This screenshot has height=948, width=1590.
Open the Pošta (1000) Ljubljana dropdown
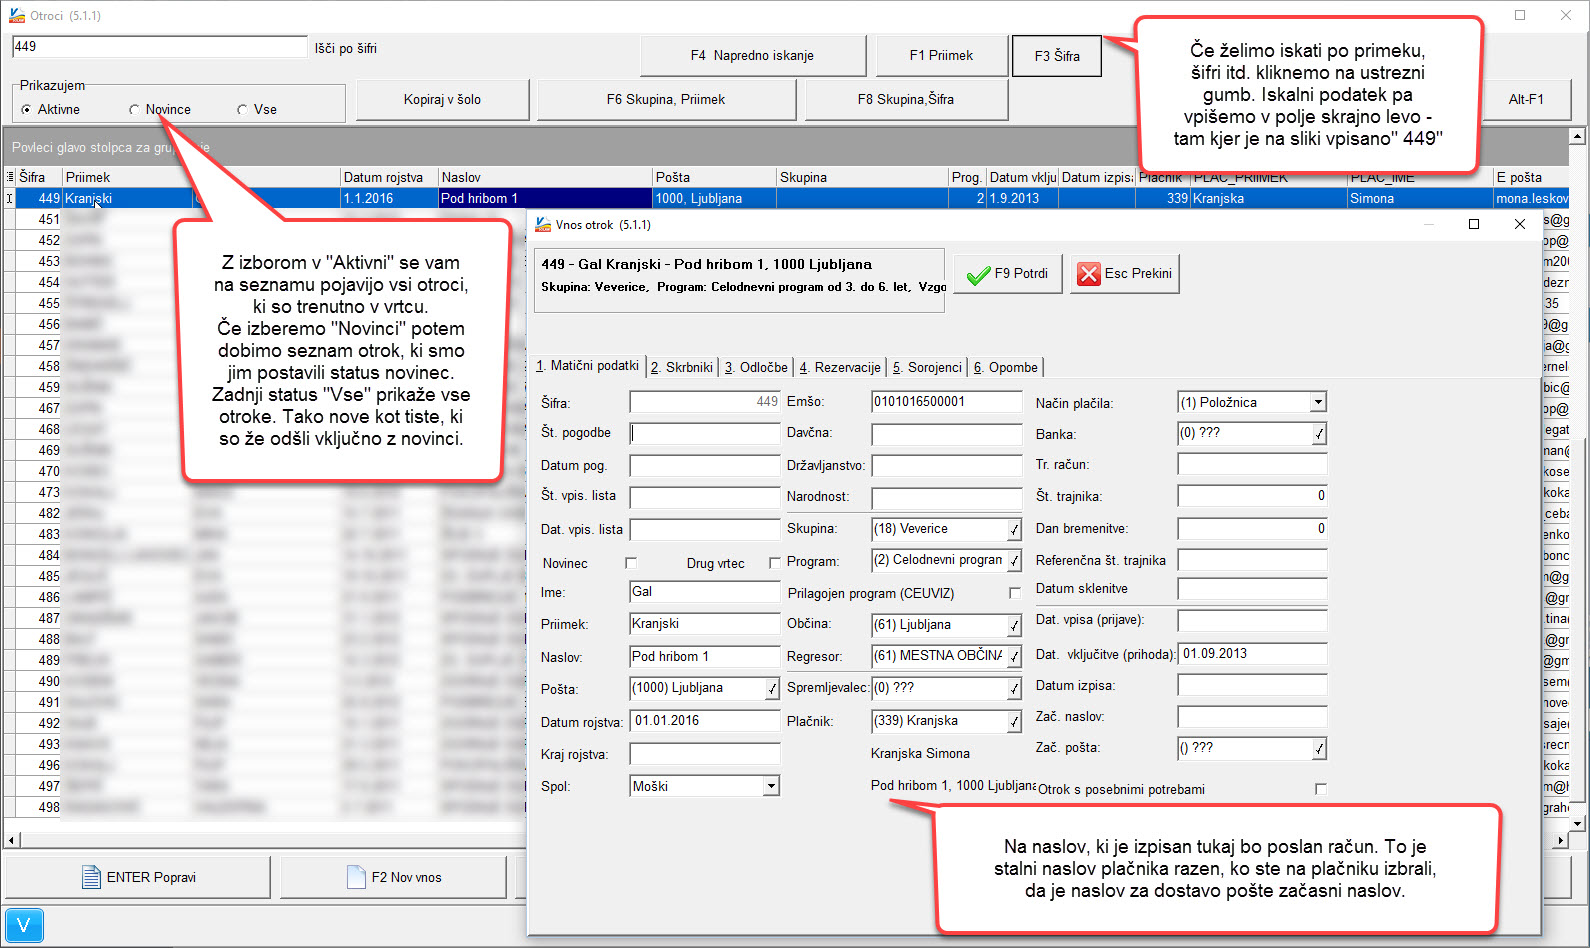coord(772,688)
